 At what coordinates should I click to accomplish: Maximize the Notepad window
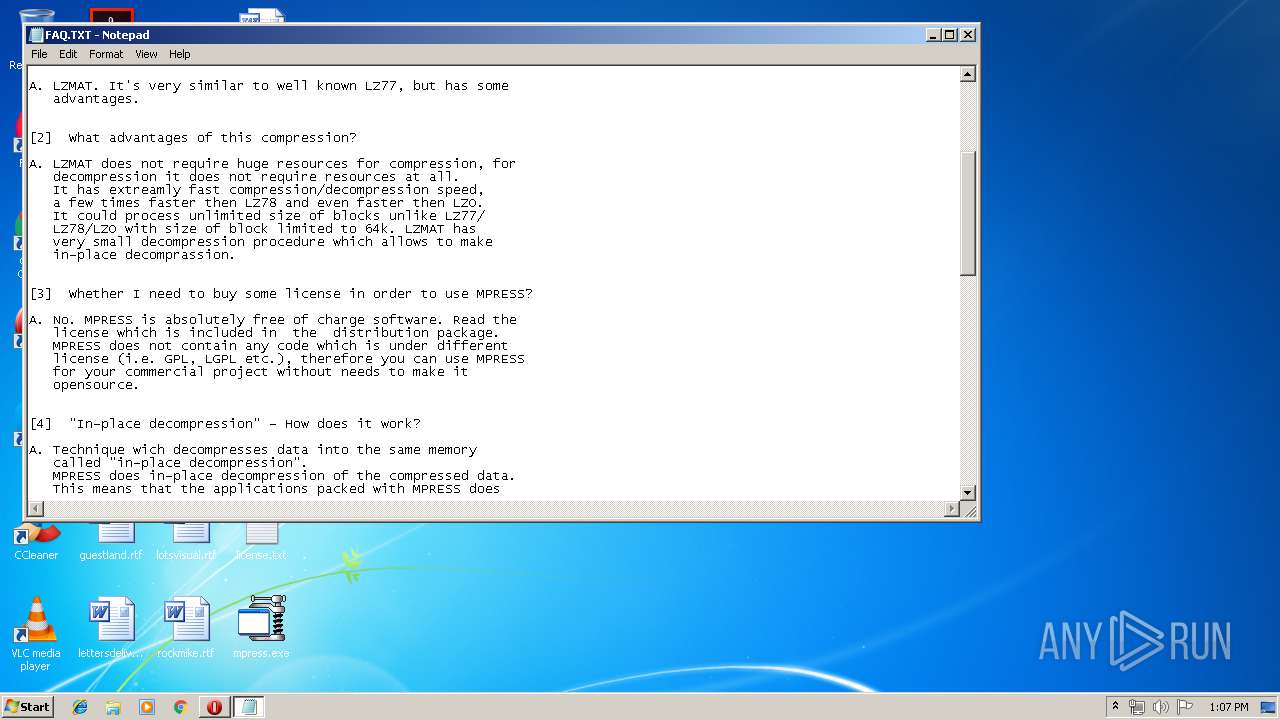point(950,35)
